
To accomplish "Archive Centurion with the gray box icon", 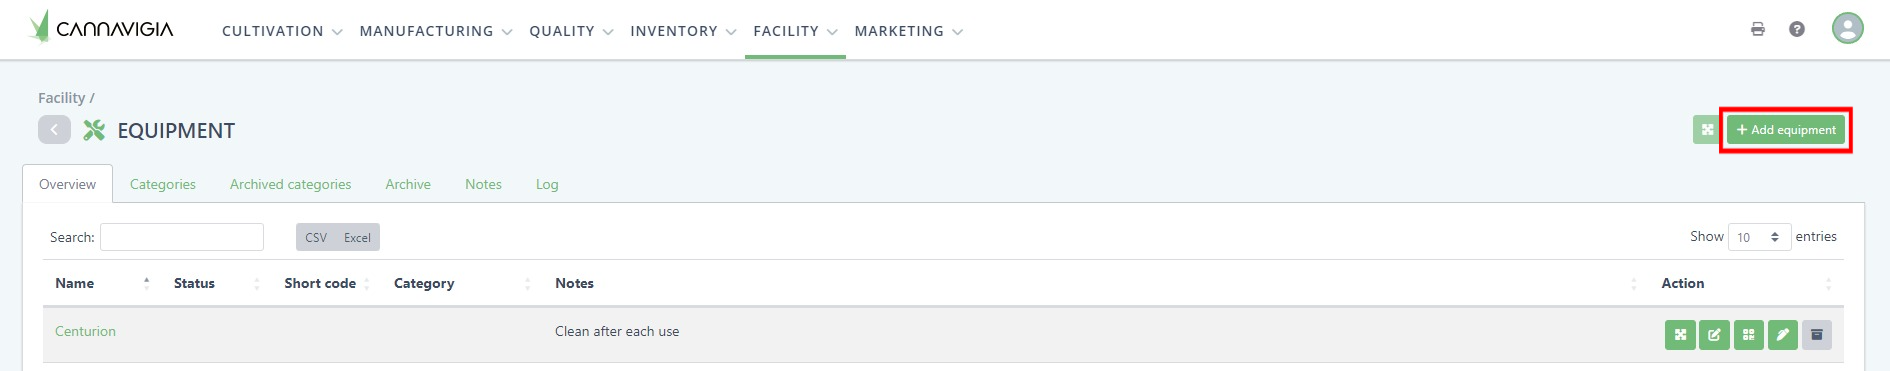I will pyautogui.click(x=1817, y=335).
